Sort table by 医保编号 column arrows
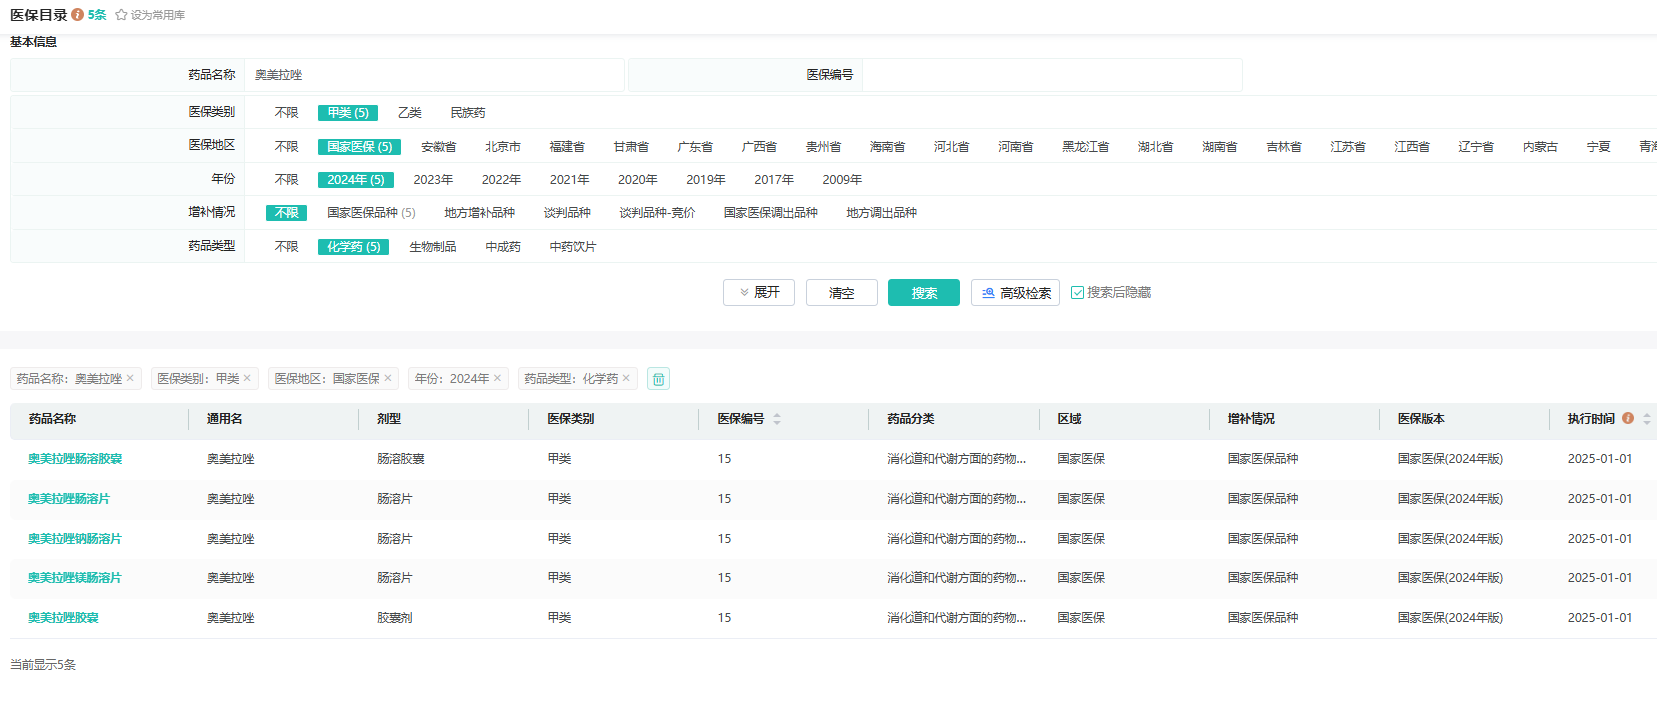 click(x=777, y=419)
